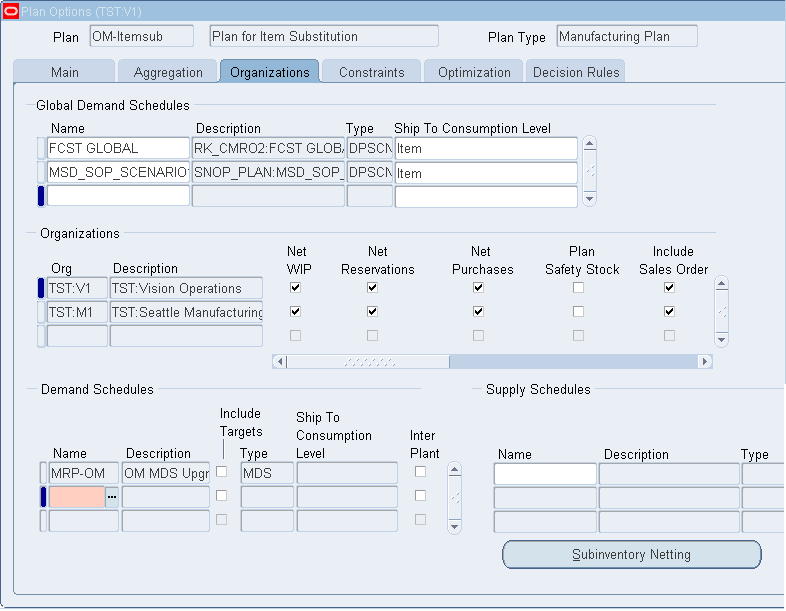The width and height of the screenshot is (786, 611).
Task: Open the Optimization tab
Action: (474, 72)
